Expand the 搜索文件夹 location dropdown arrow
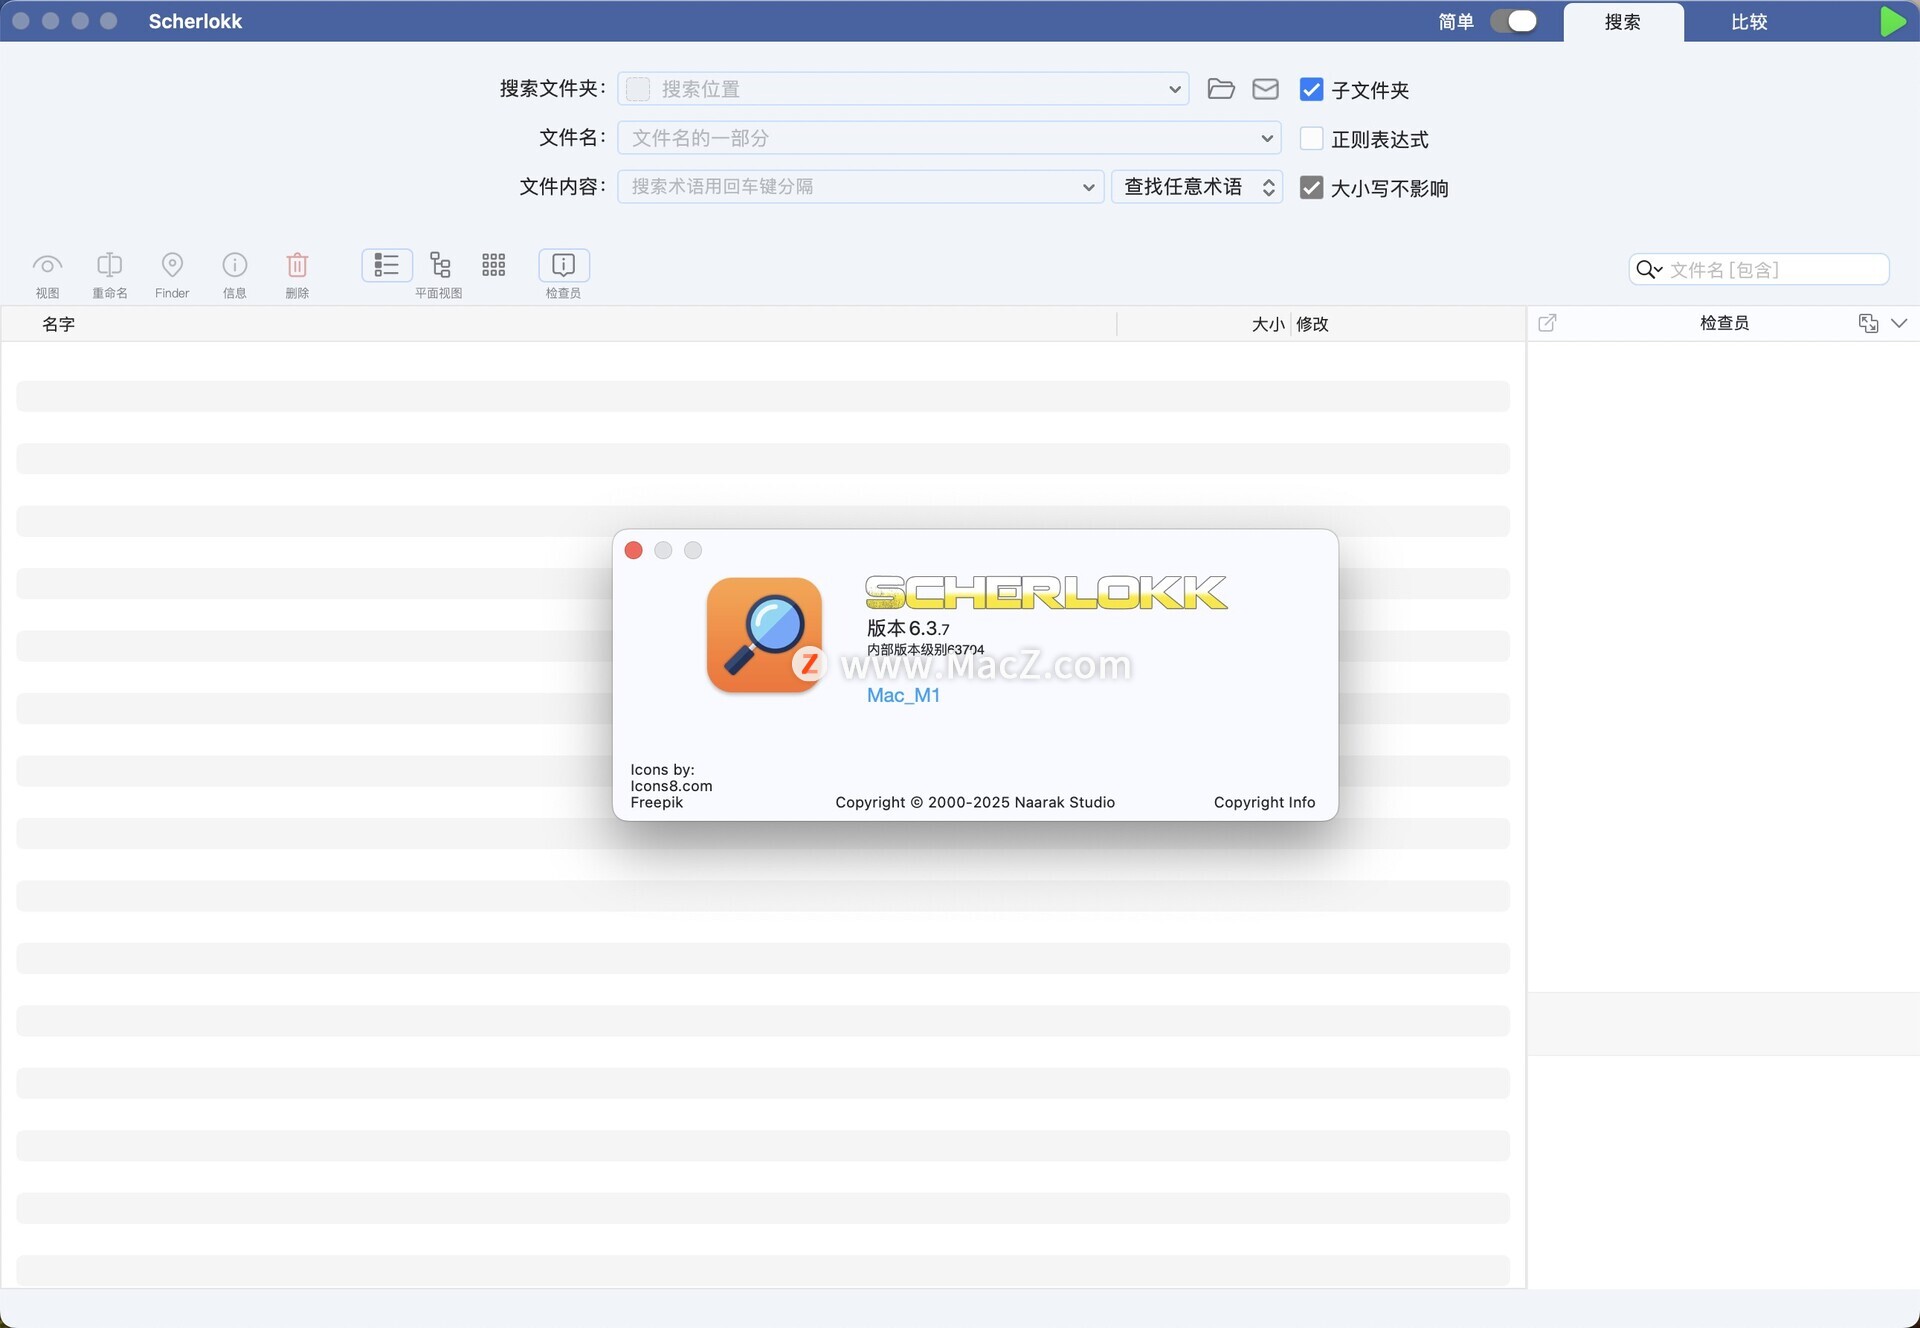The image size is (1920, 1328). pyautogui.click(x=1174, y=89)
